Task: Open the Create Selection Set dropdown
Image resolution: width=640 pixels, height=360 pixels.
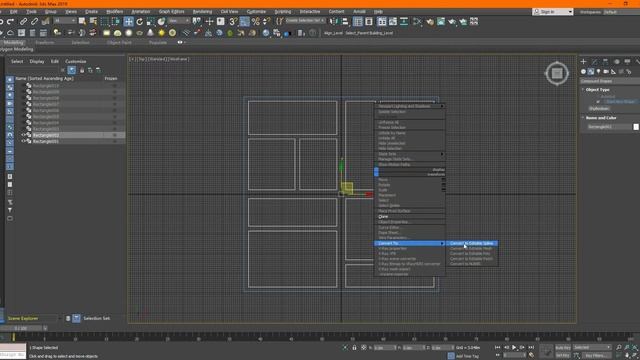Action: (305, 20)
